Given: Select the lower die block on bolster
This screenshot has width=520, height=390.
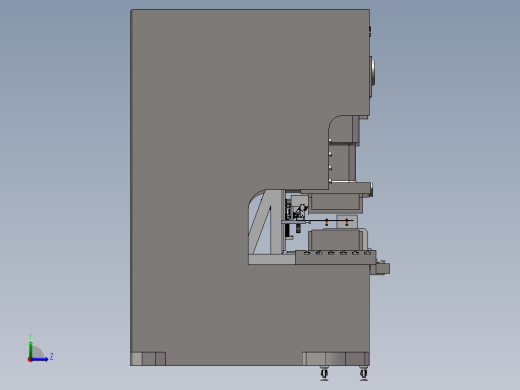Looking at the screenshot, I should coord(335,239).
